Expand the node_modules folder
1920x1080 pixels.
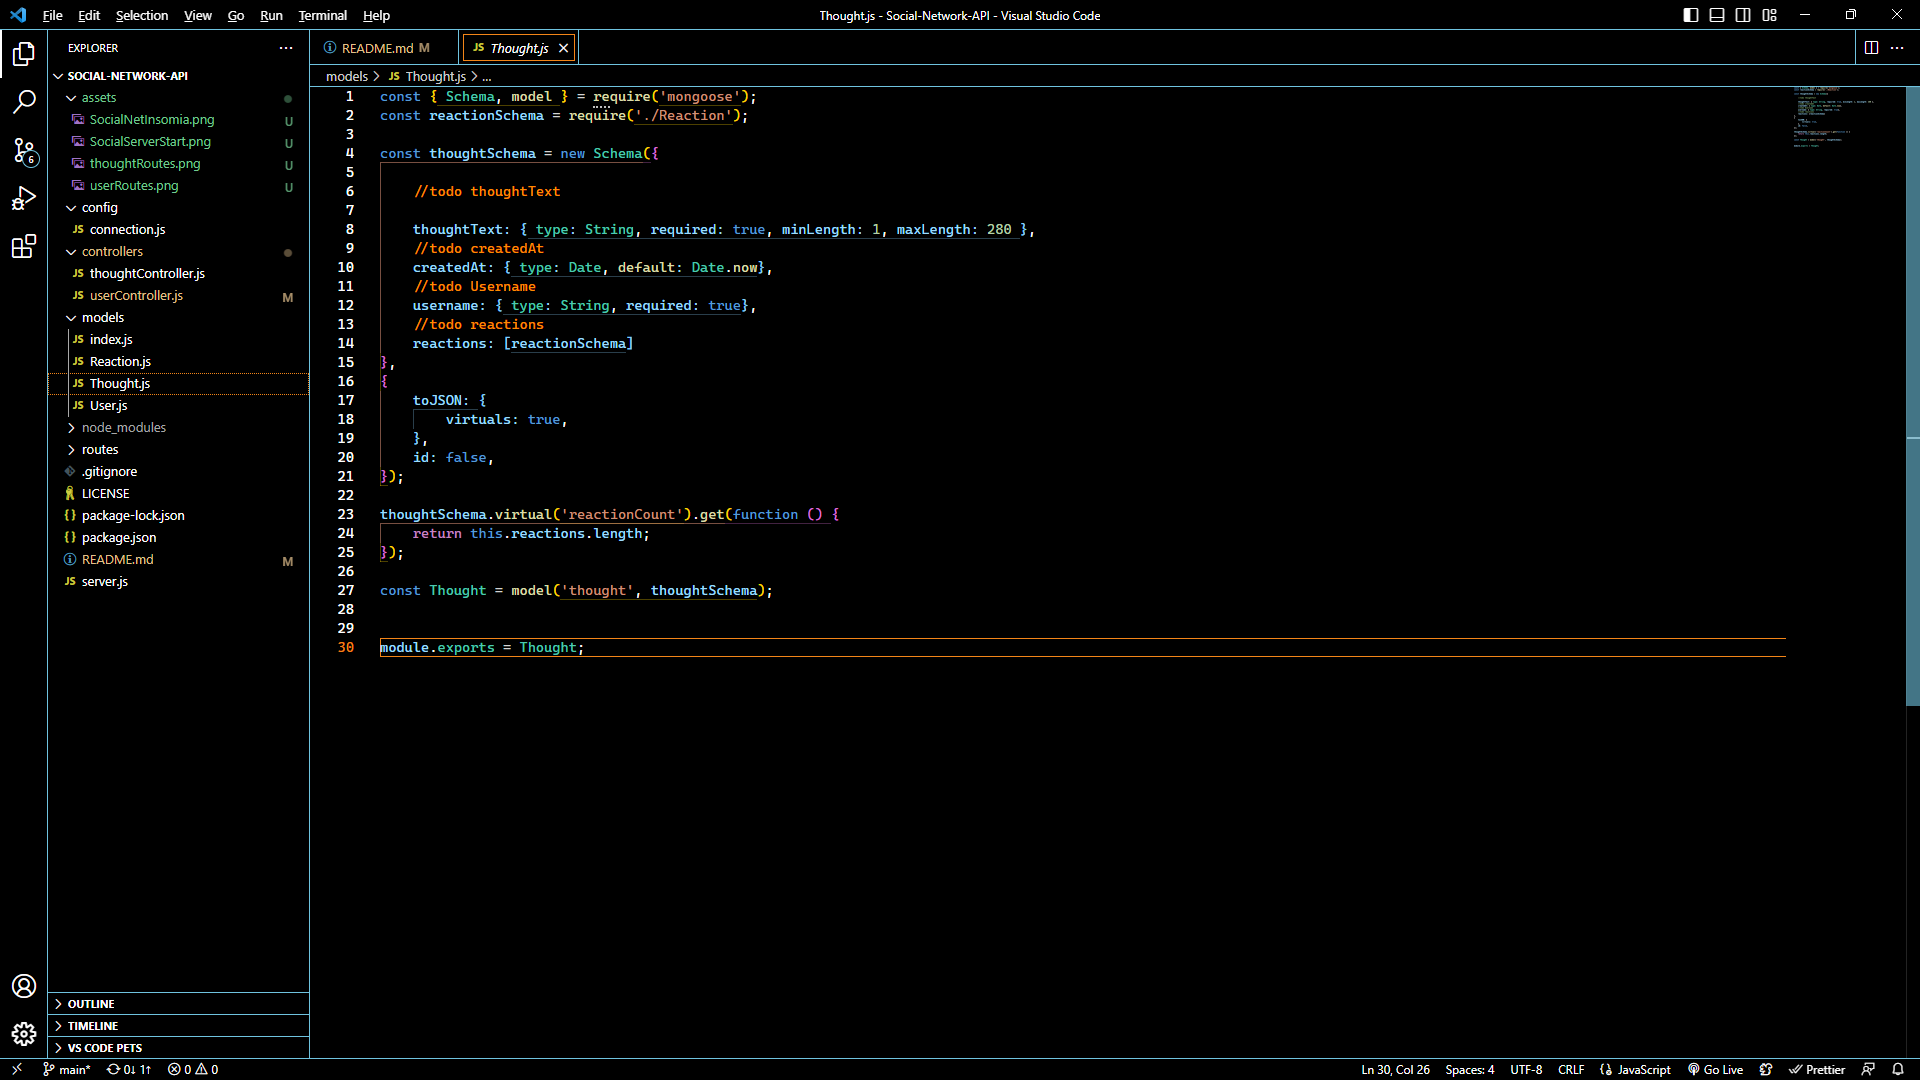123,427
